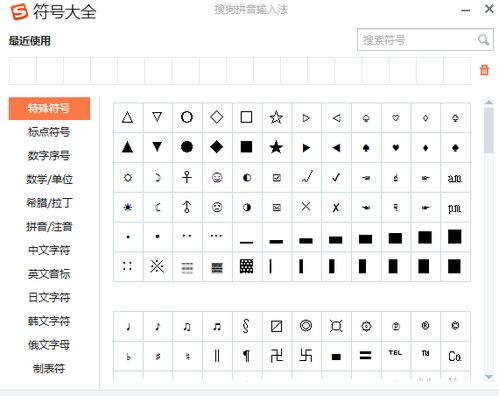Click the scrollbar up arrow

(x=489, y=102)
